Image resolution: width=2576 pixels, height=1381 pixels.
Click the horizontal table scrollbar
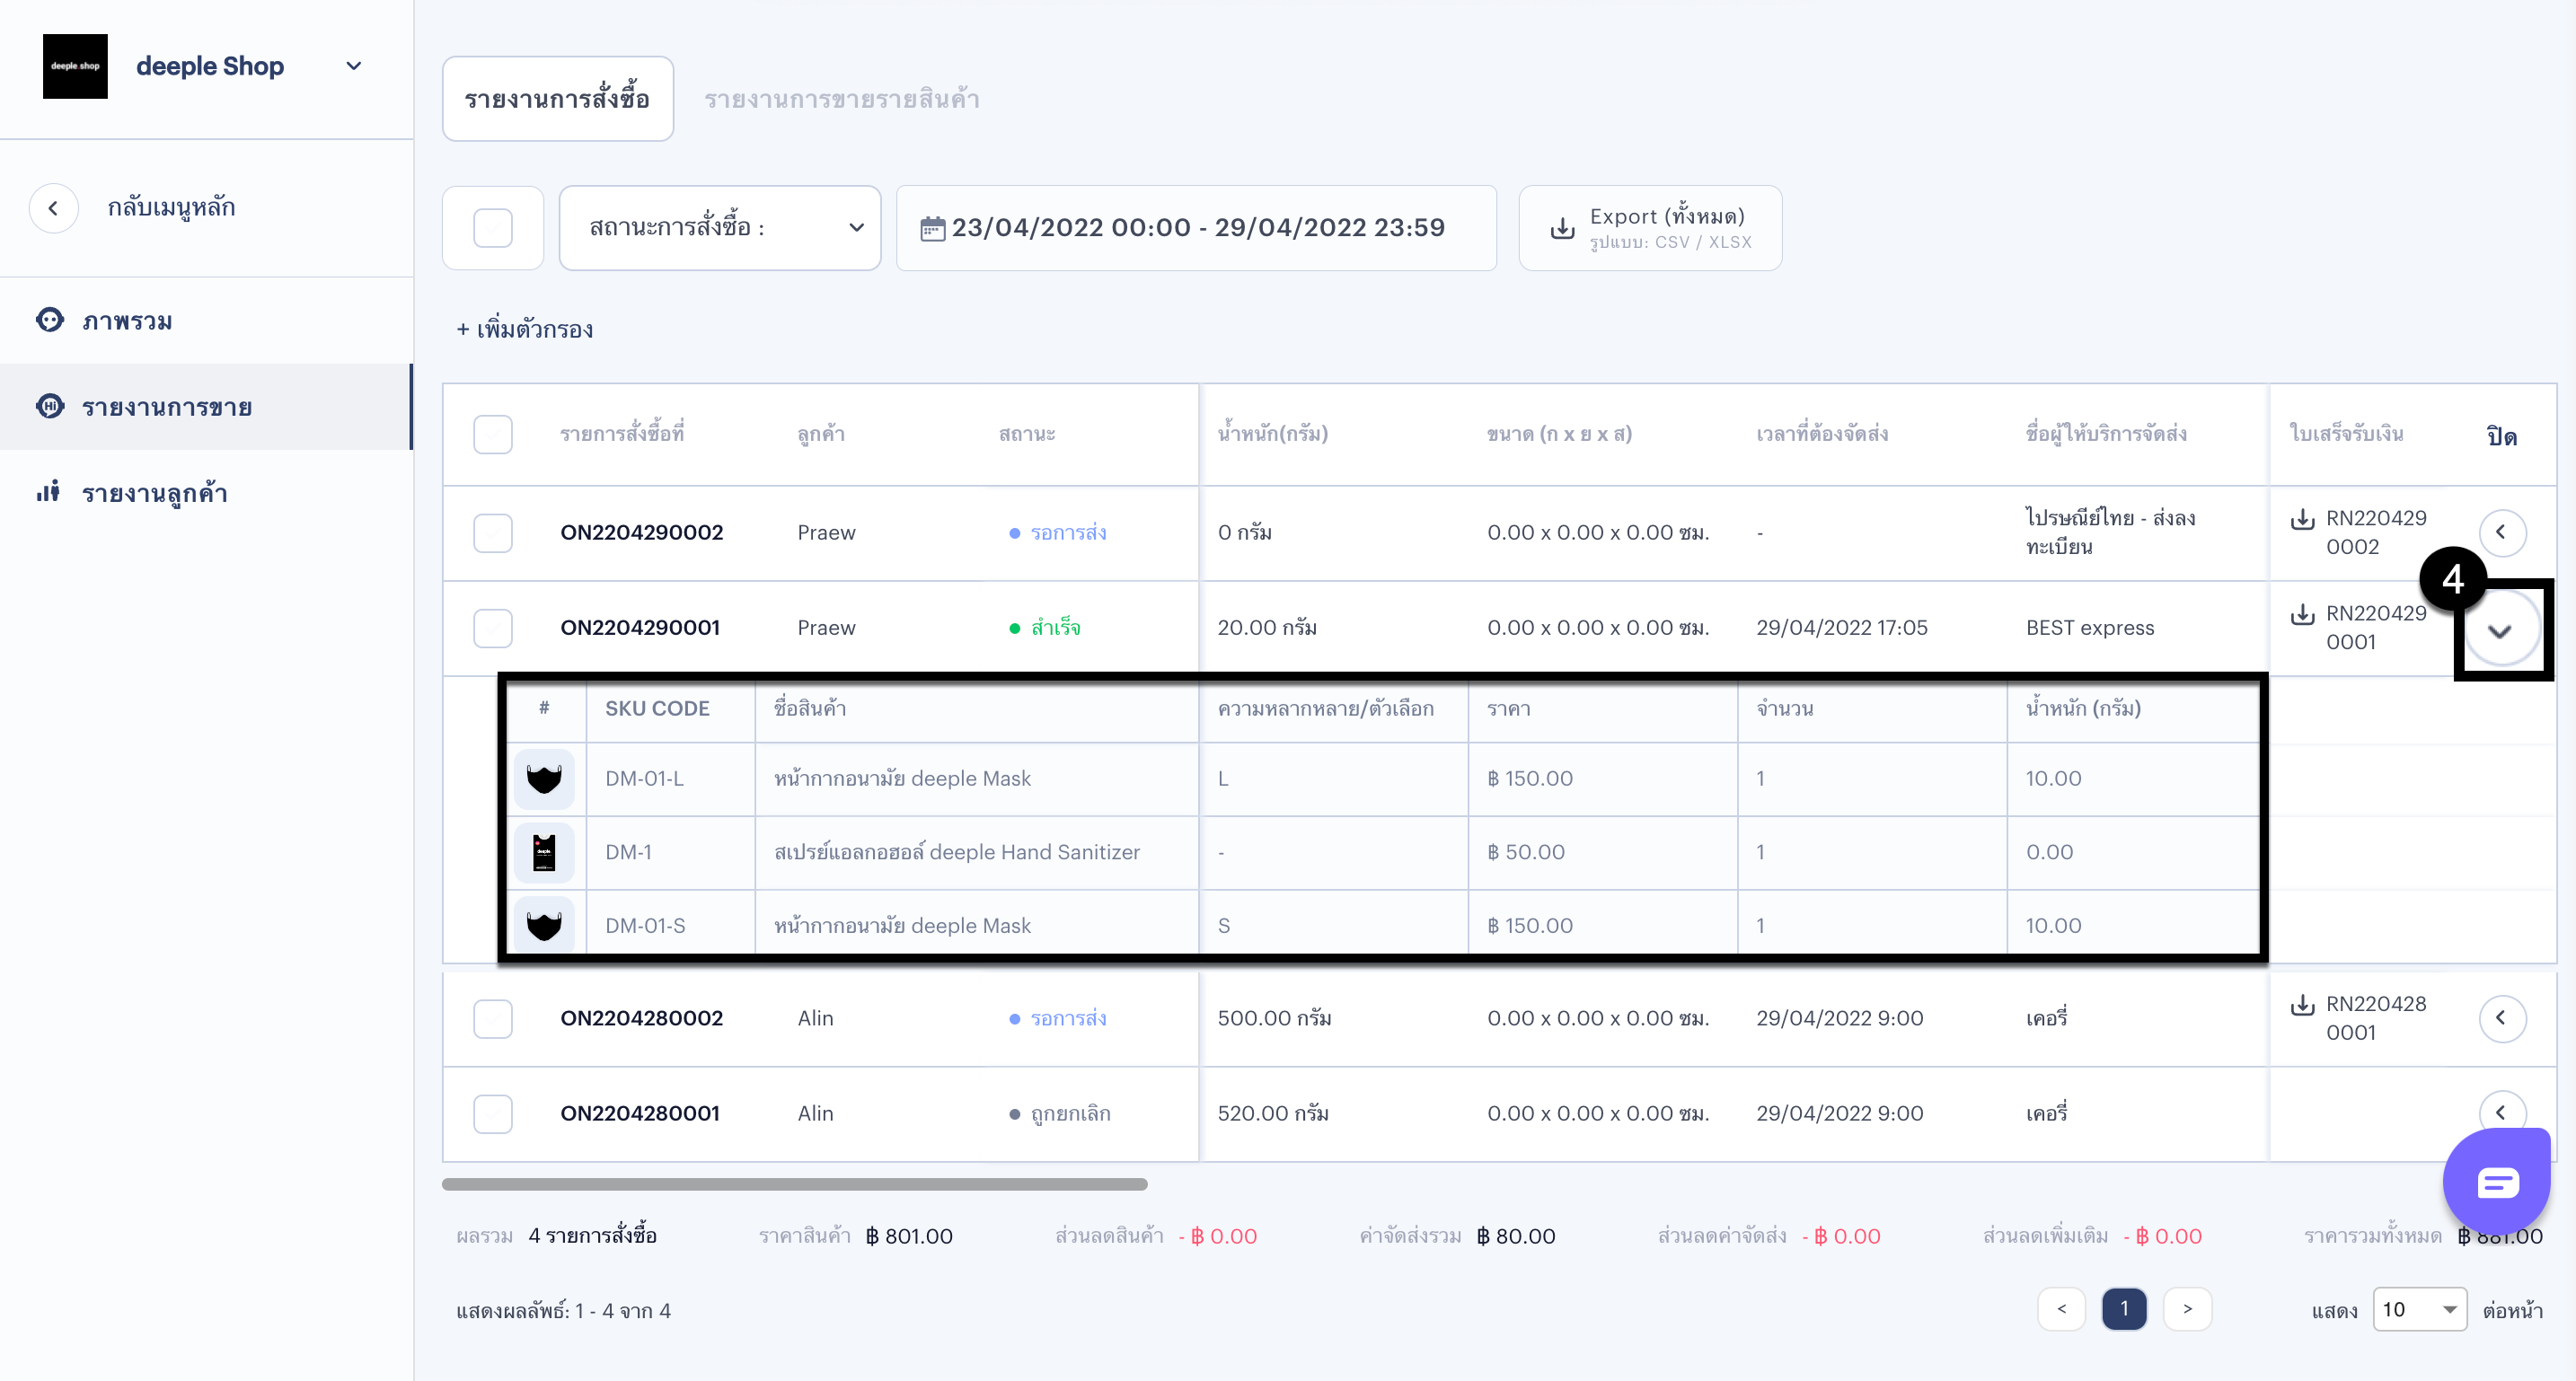[794, 1184]
